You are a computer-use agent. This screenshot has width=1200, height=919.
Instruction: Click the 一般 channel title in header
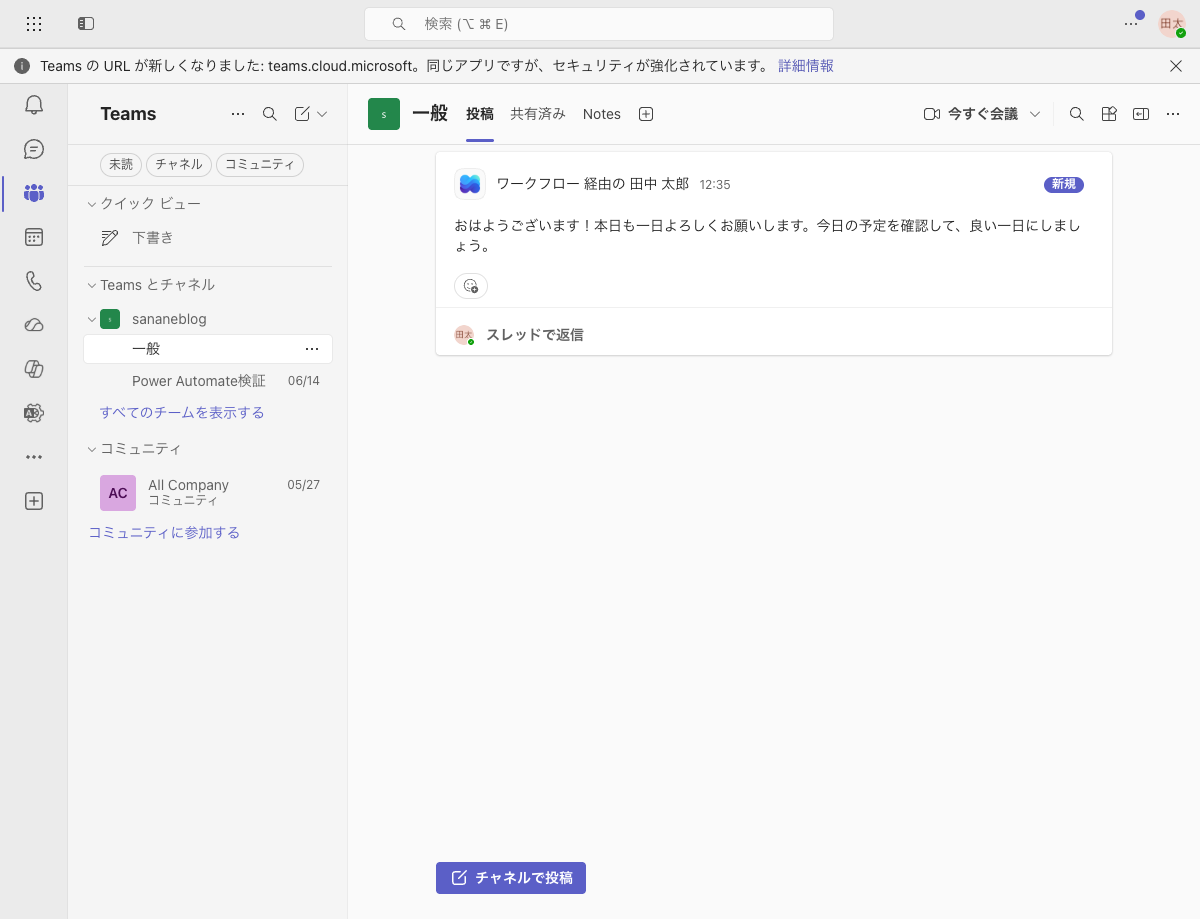coord(430,114)
